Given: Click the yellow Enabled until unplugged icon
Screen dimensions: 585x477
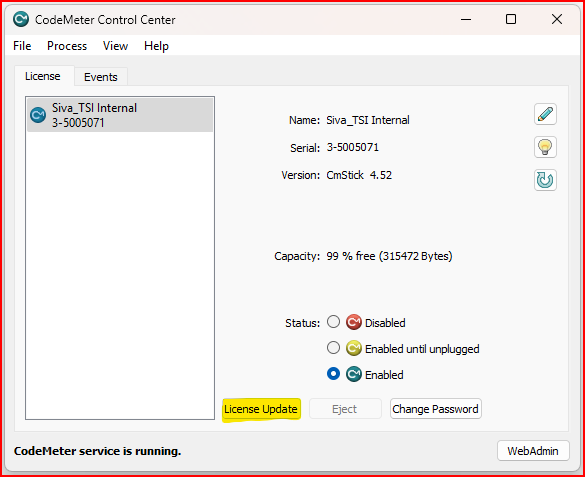Looking at the screenshot, I should coord(353,348).
